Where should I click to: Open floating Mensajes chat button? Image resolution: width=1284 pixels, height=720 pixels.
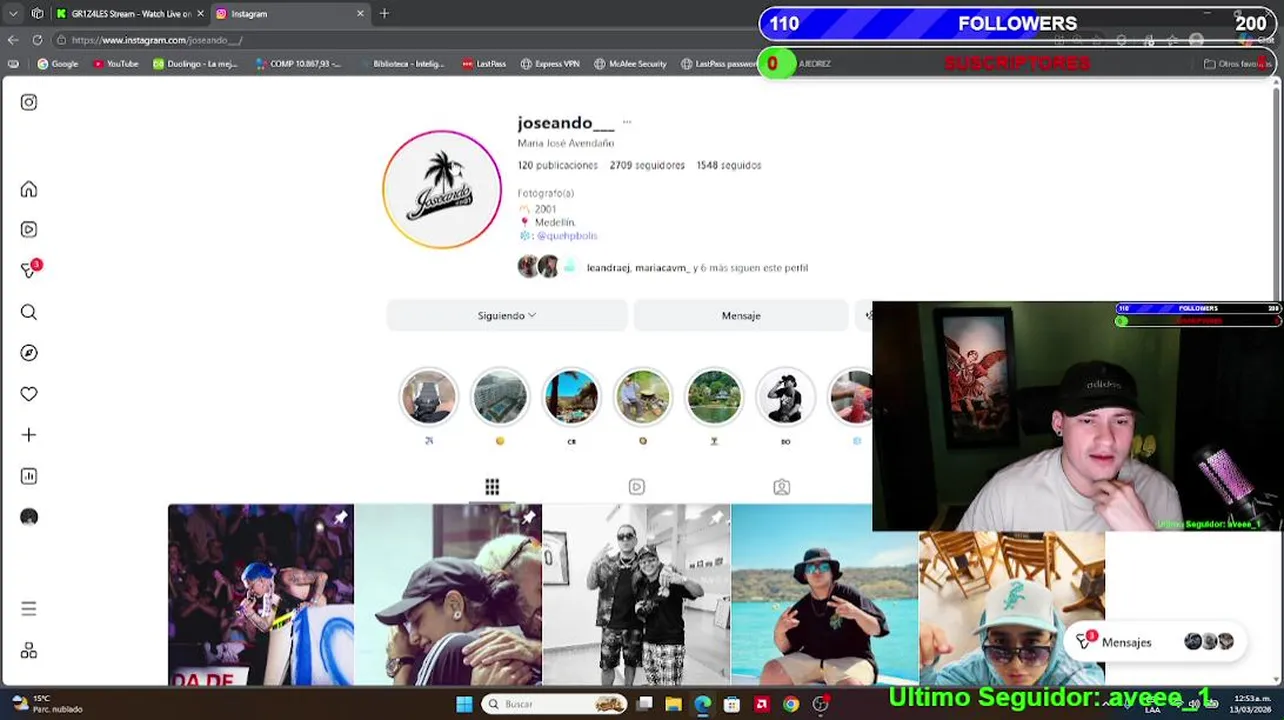[x=1155, y=642]
